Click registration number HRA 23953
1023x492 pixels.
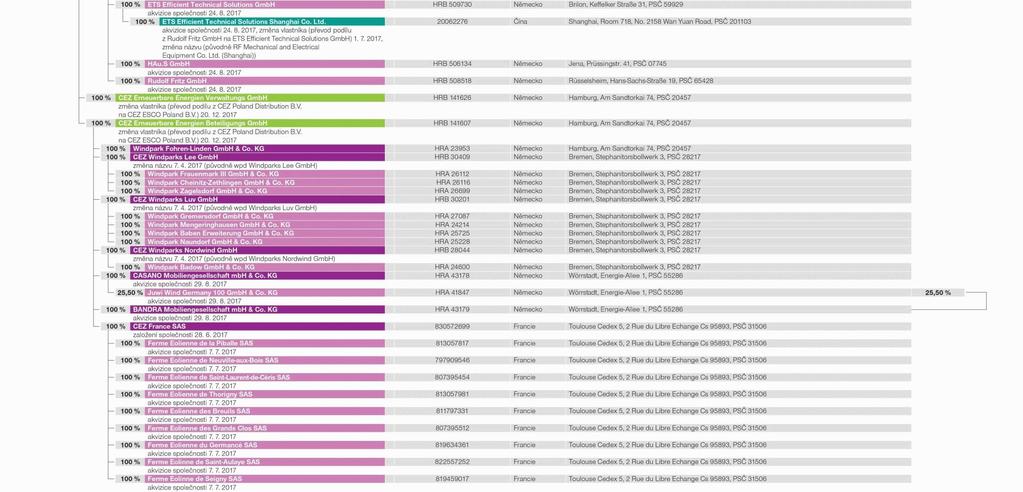[x=452, y=149]
